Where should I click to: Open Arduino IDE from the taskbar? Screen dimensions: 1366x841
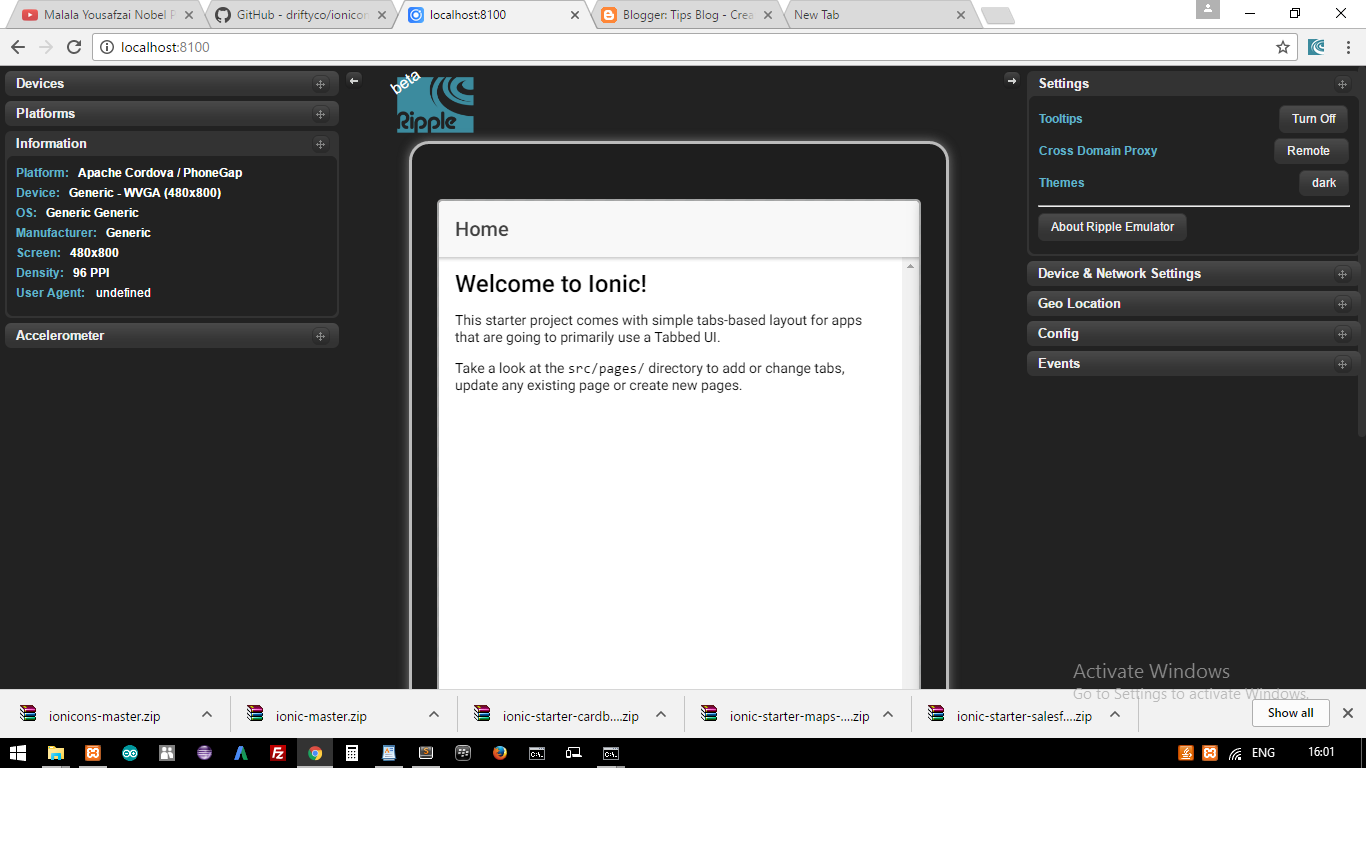click(x=130, y=753)
